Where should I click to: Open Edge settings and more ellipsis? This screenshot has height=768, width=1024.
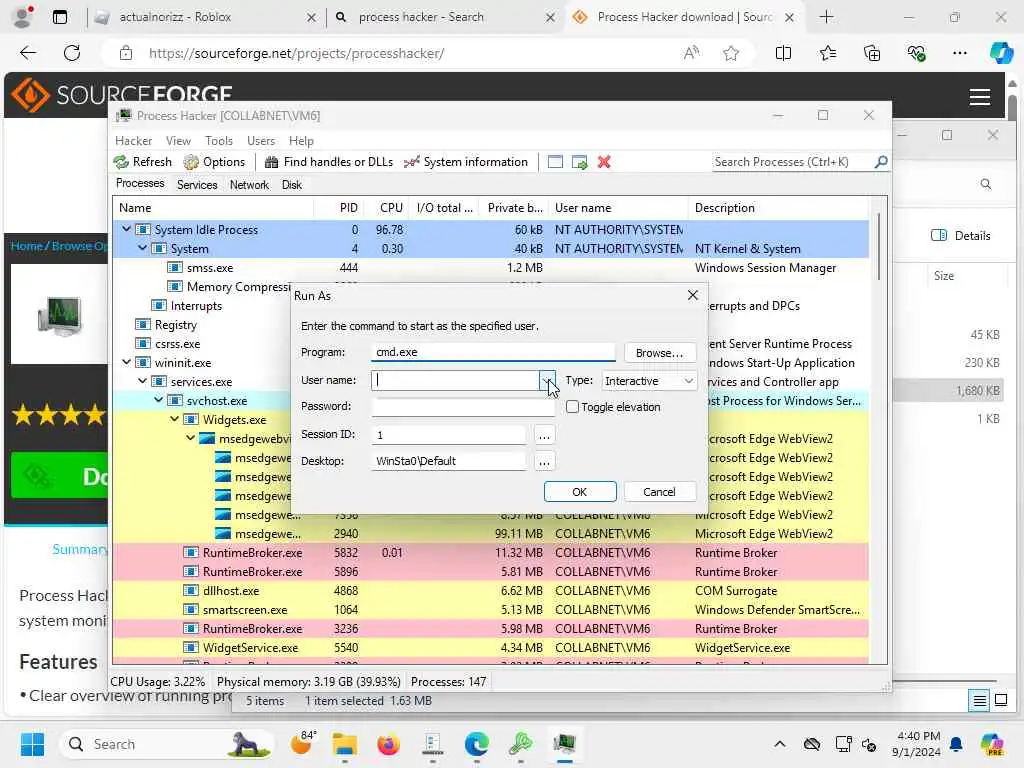959,53
